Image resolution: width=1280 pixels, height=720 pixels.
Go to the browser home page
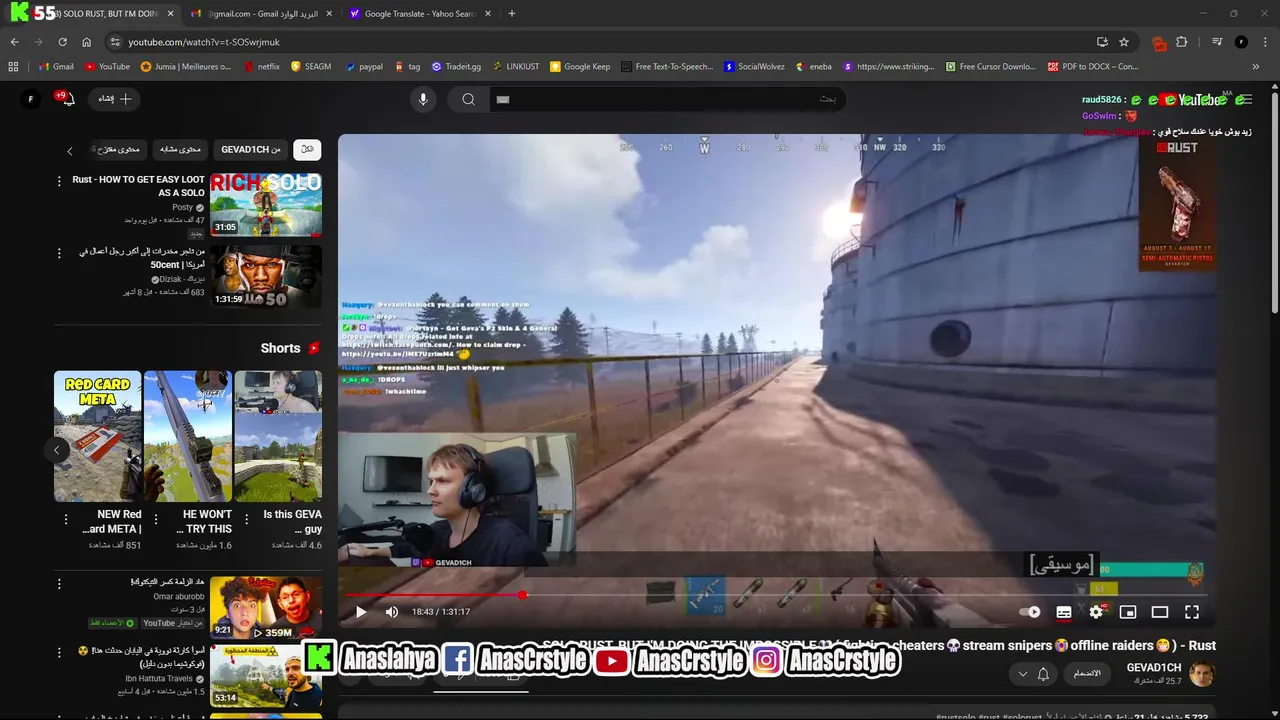[x=86, y=42]
